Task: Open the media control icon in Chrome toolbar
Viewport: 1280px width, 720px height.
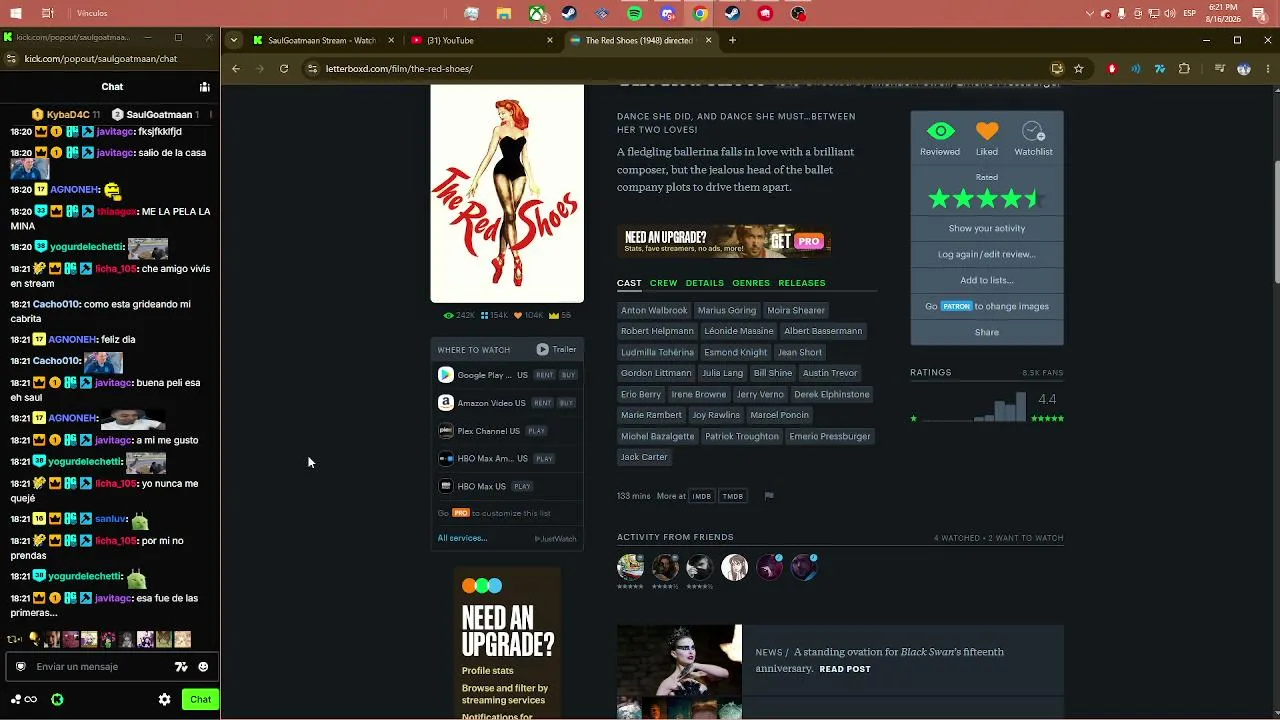Action: click(1219, 69)
